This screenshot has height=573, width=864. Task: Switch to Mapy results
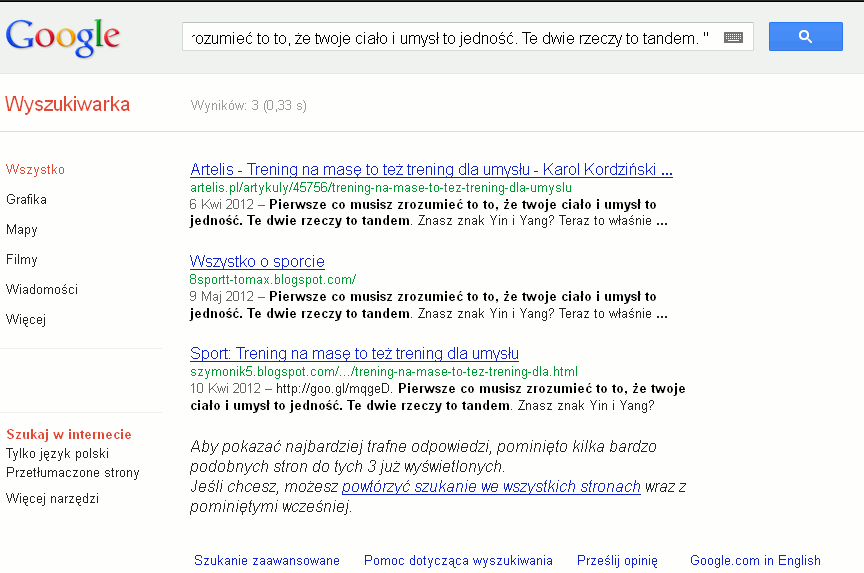click(21, 230)
